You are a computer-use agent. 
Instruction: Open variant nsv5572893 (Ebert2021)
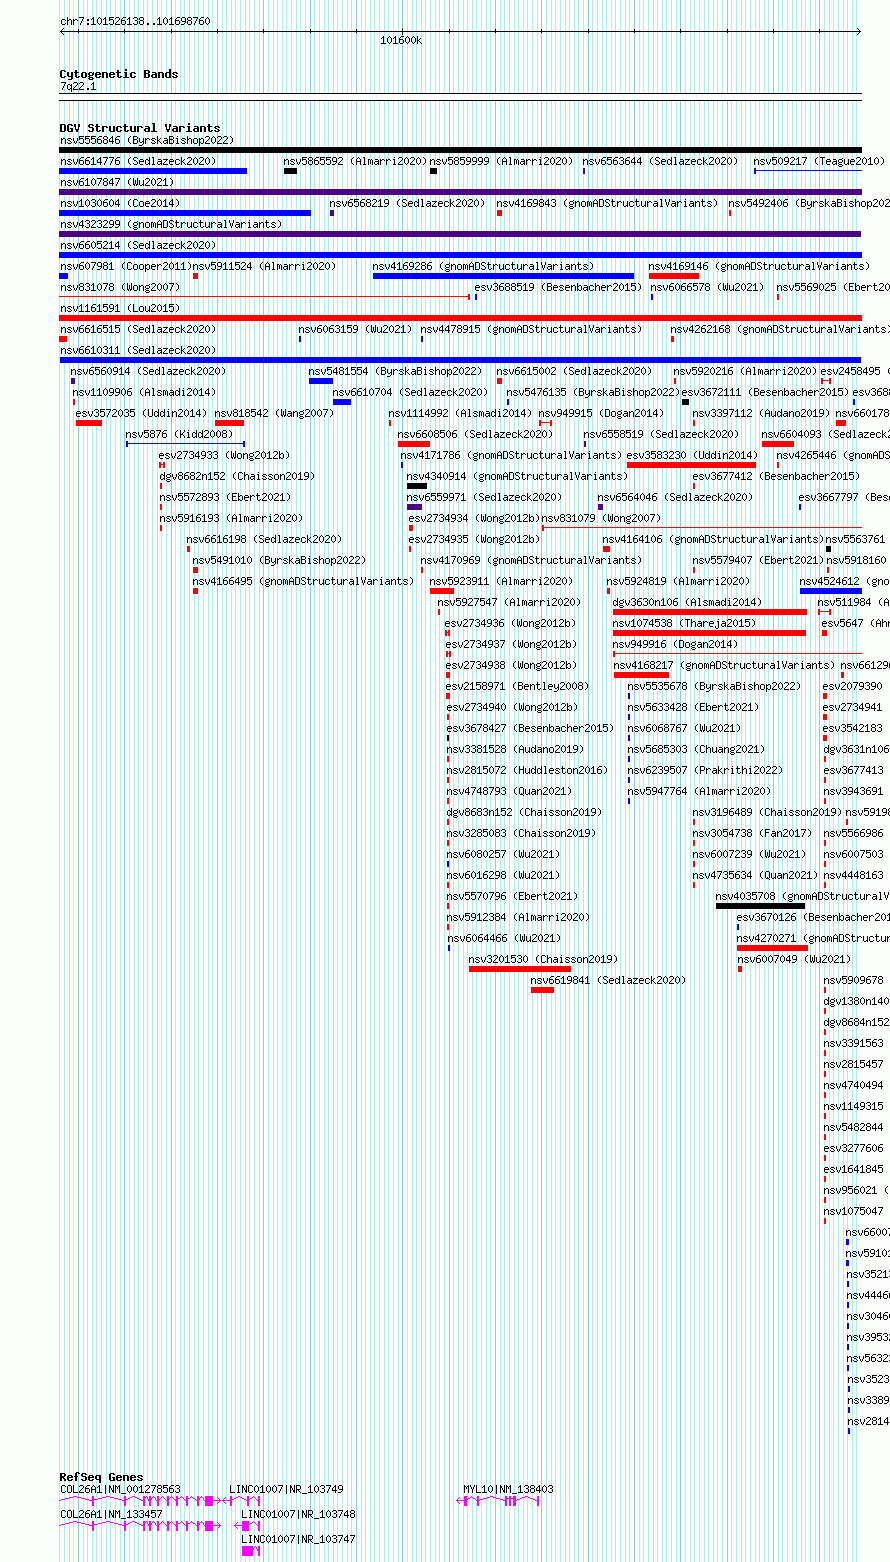[225, 497]
